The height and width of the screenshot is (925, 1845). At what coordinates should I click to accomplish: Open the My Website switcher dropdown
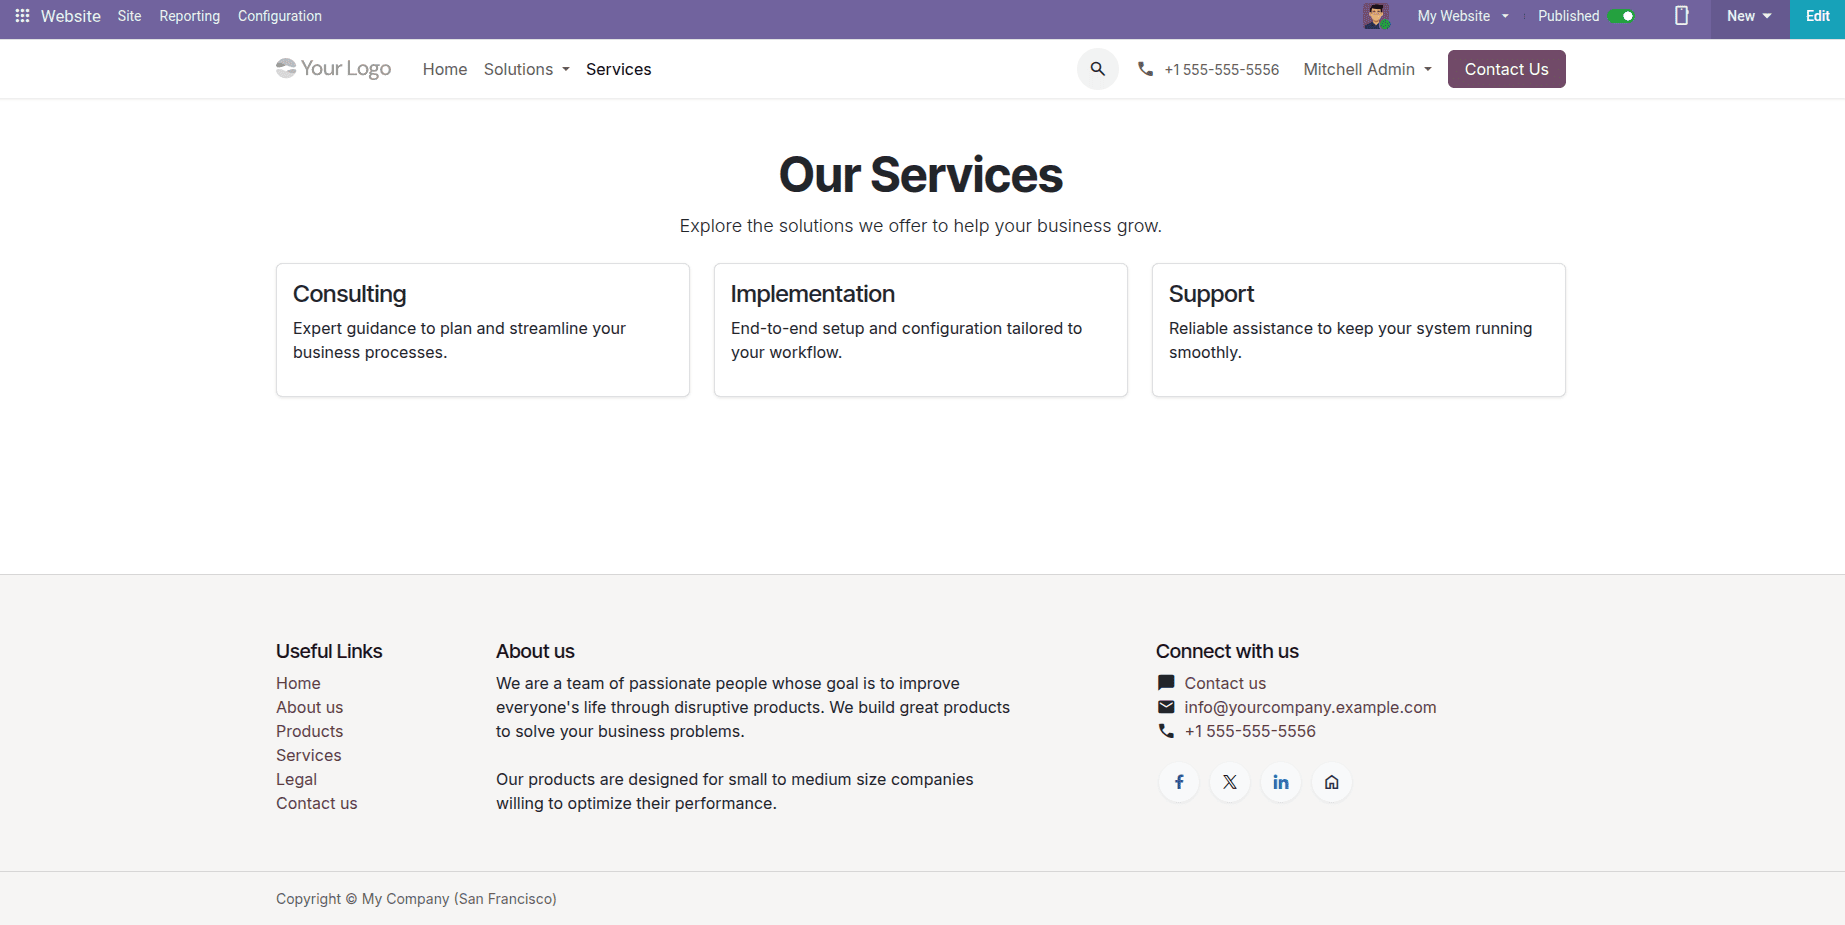pos(1463,16)
